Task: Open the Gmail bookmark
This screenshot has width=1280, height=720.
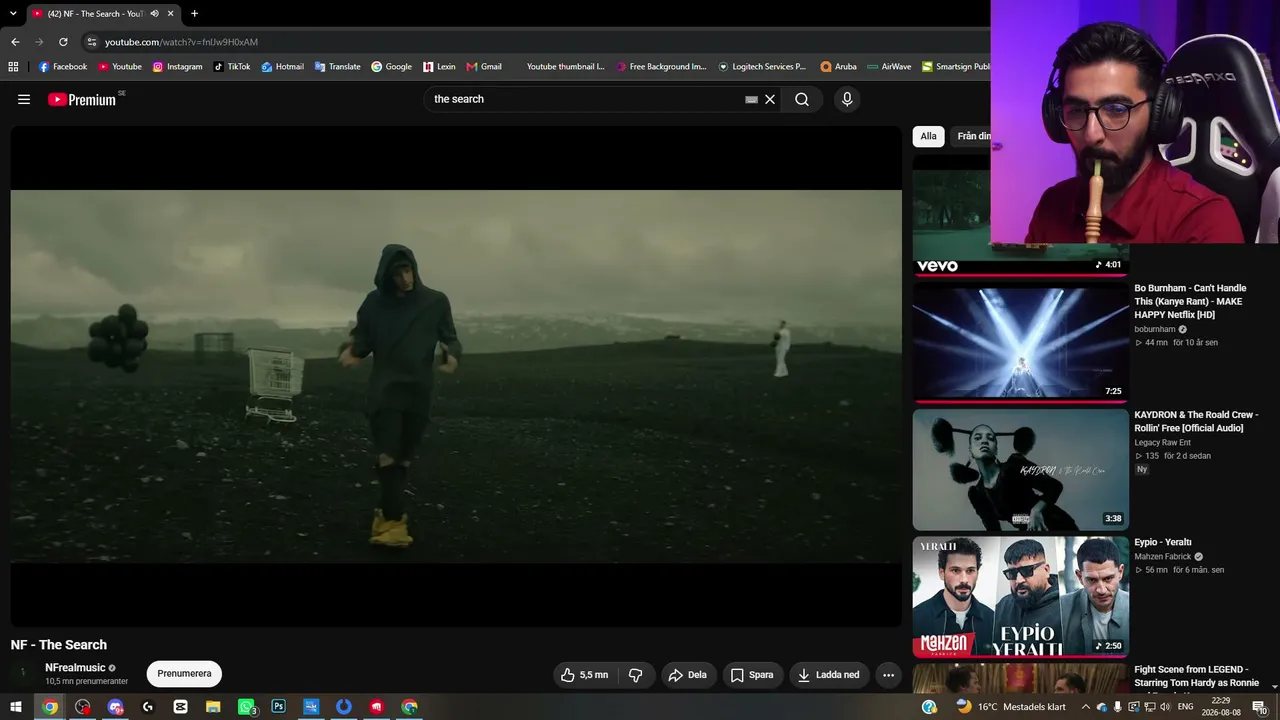Action: tap(484, 67)
